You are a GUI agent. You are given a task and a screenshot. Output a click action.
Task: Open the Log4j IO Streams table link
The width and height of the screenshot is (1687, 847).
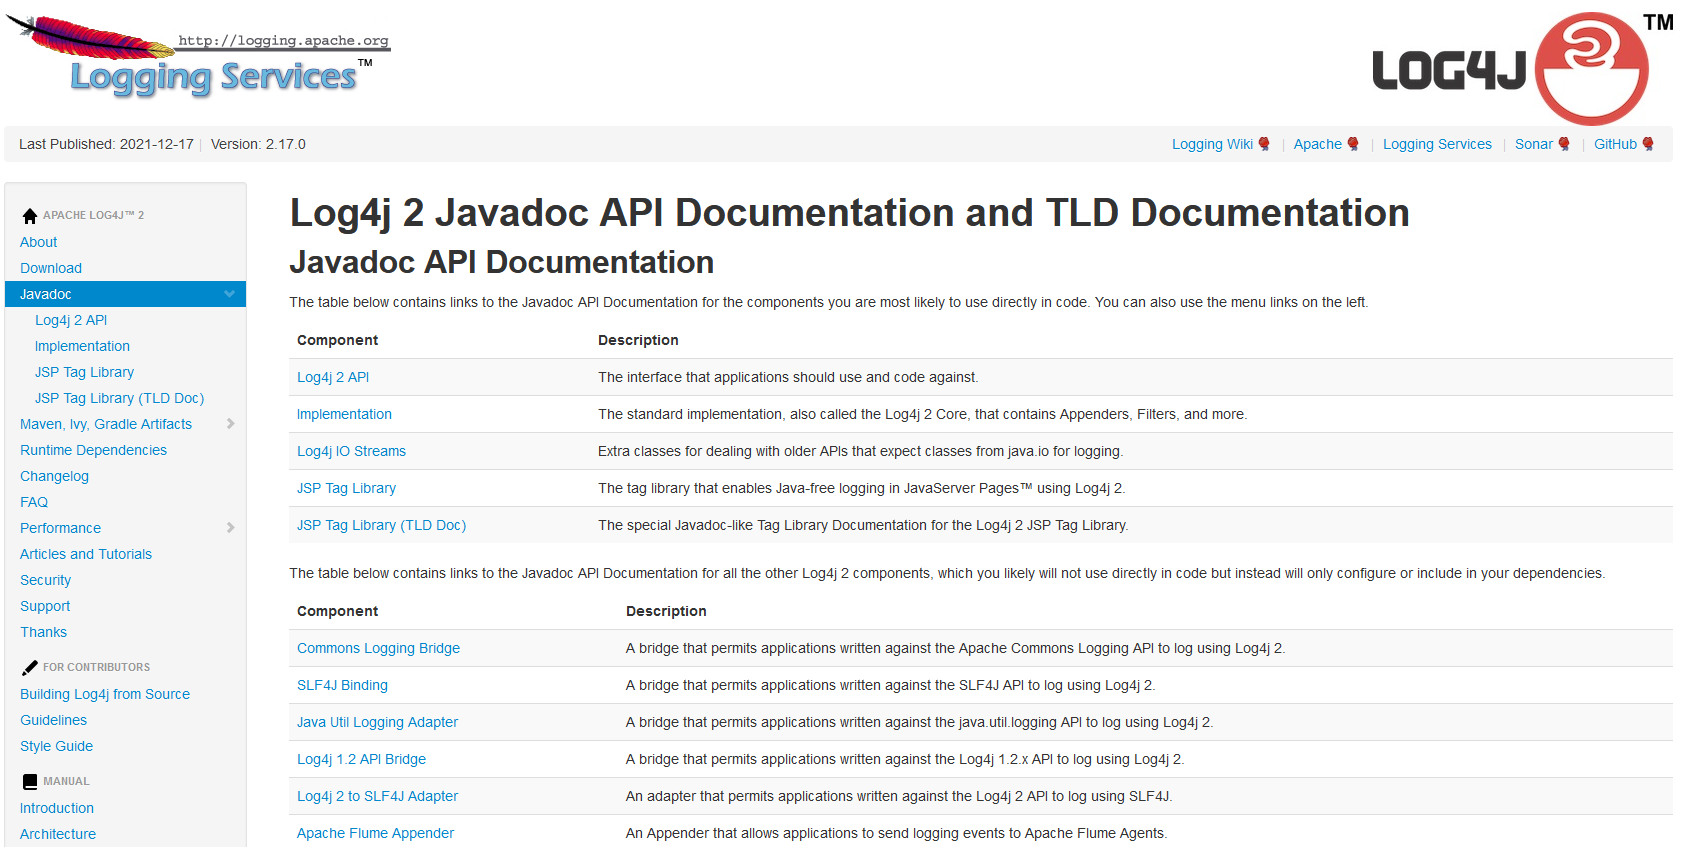351,451
